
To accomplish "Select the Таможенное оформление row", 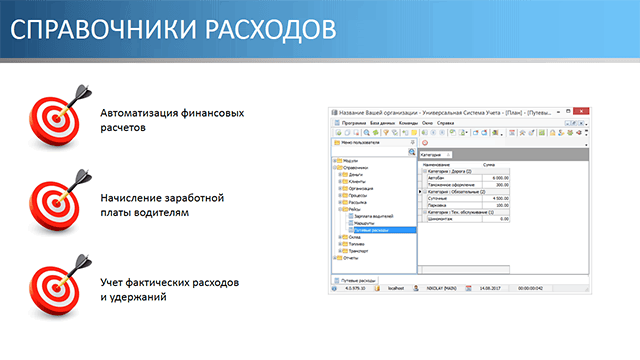I will coord(468,185).
